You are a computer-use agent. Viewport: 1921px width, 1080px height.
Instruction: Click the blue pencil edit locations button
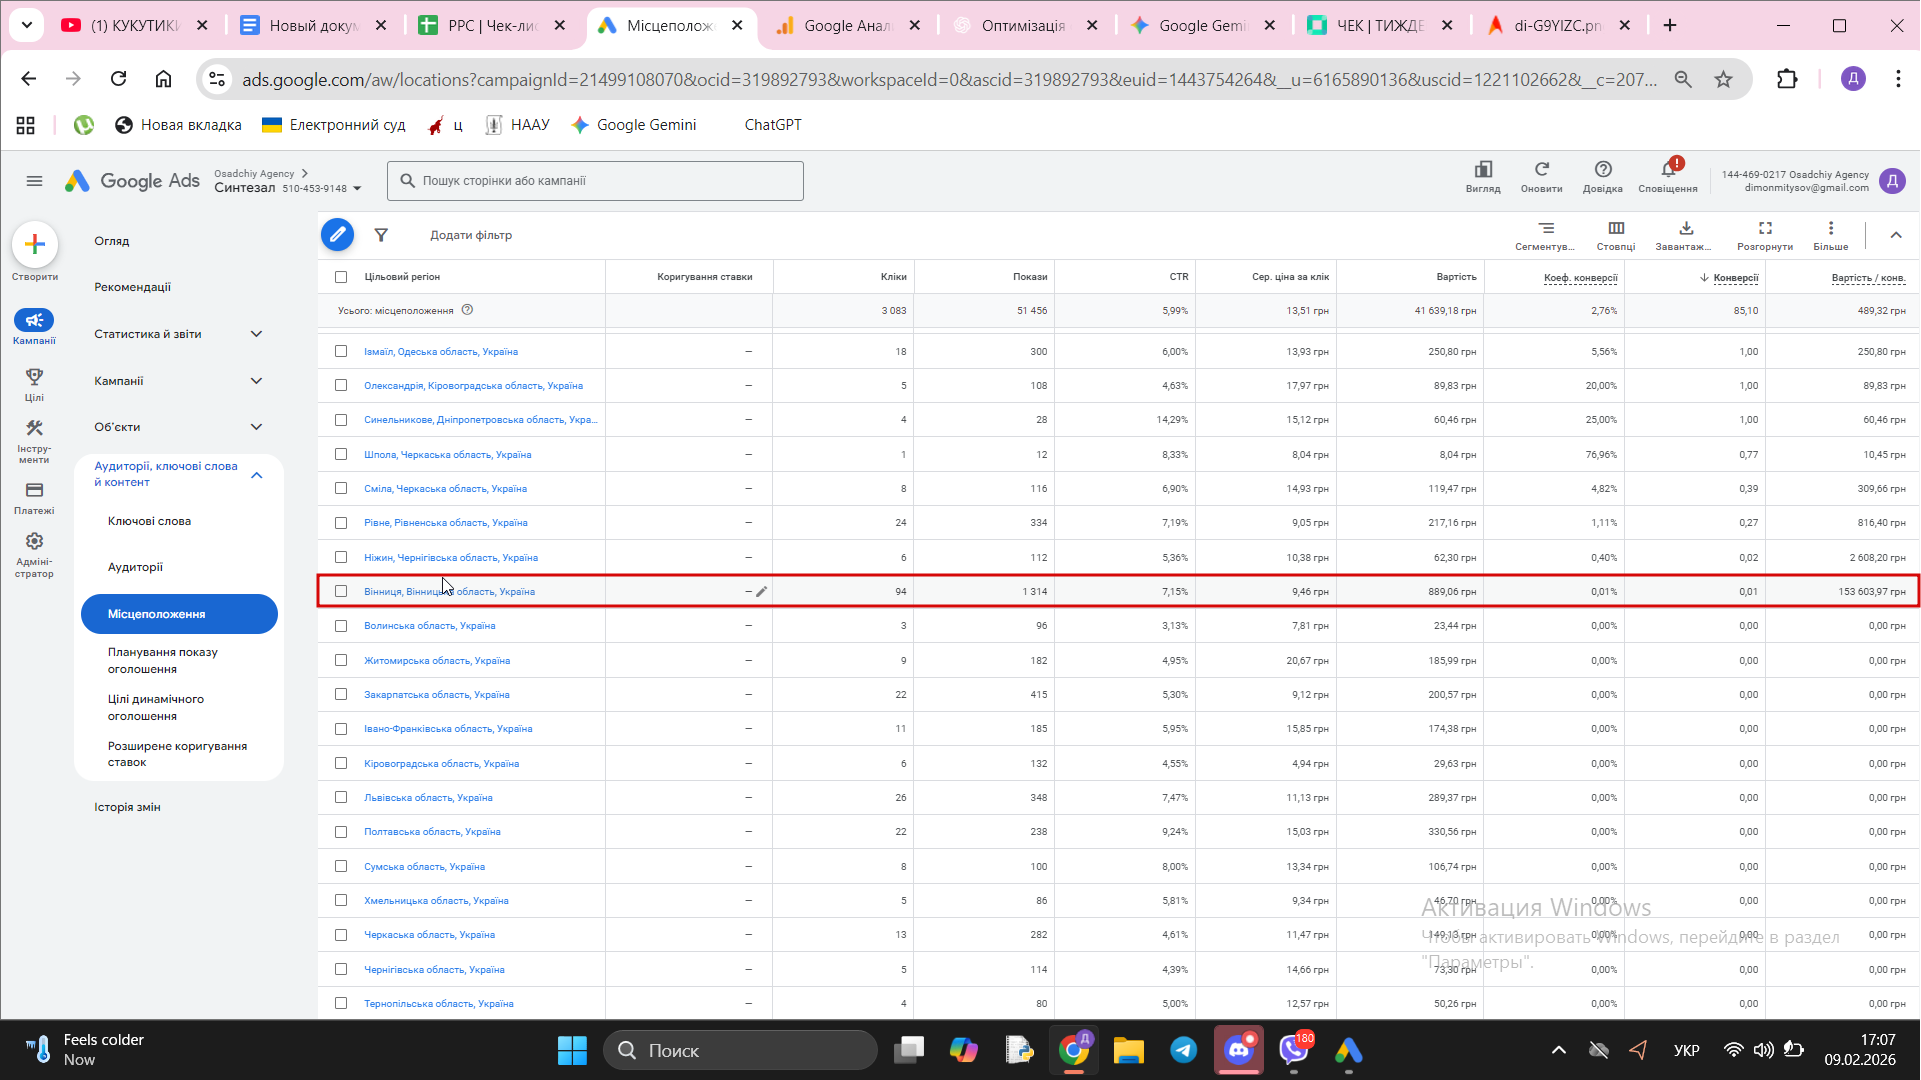pyautogui.click(x=337, y=235)
